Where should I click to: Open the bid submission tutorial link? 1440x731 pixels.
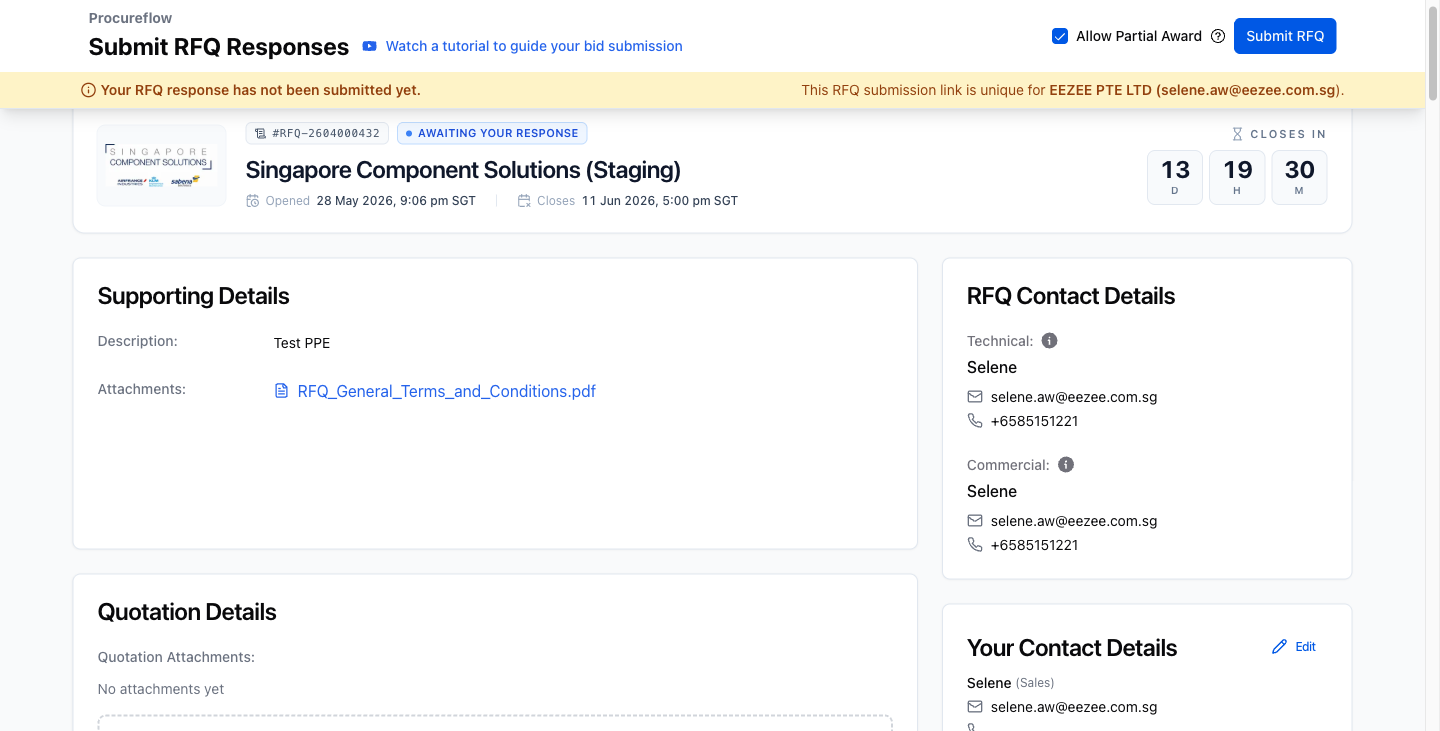click(534, 46)
